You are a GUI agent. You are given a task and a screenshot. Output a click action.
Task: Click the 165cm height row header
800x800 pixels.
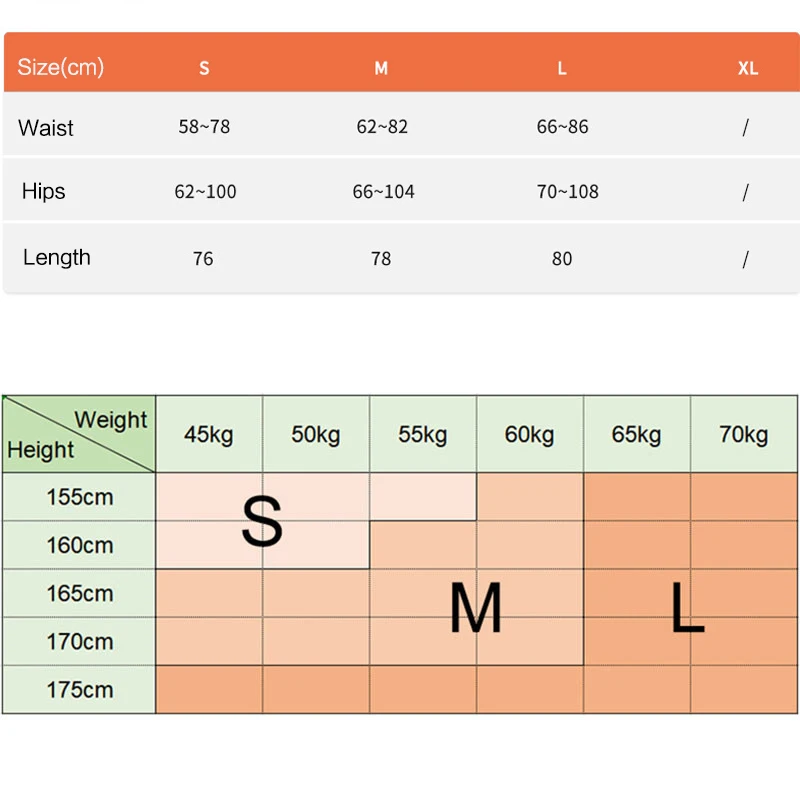coord(80,593)
